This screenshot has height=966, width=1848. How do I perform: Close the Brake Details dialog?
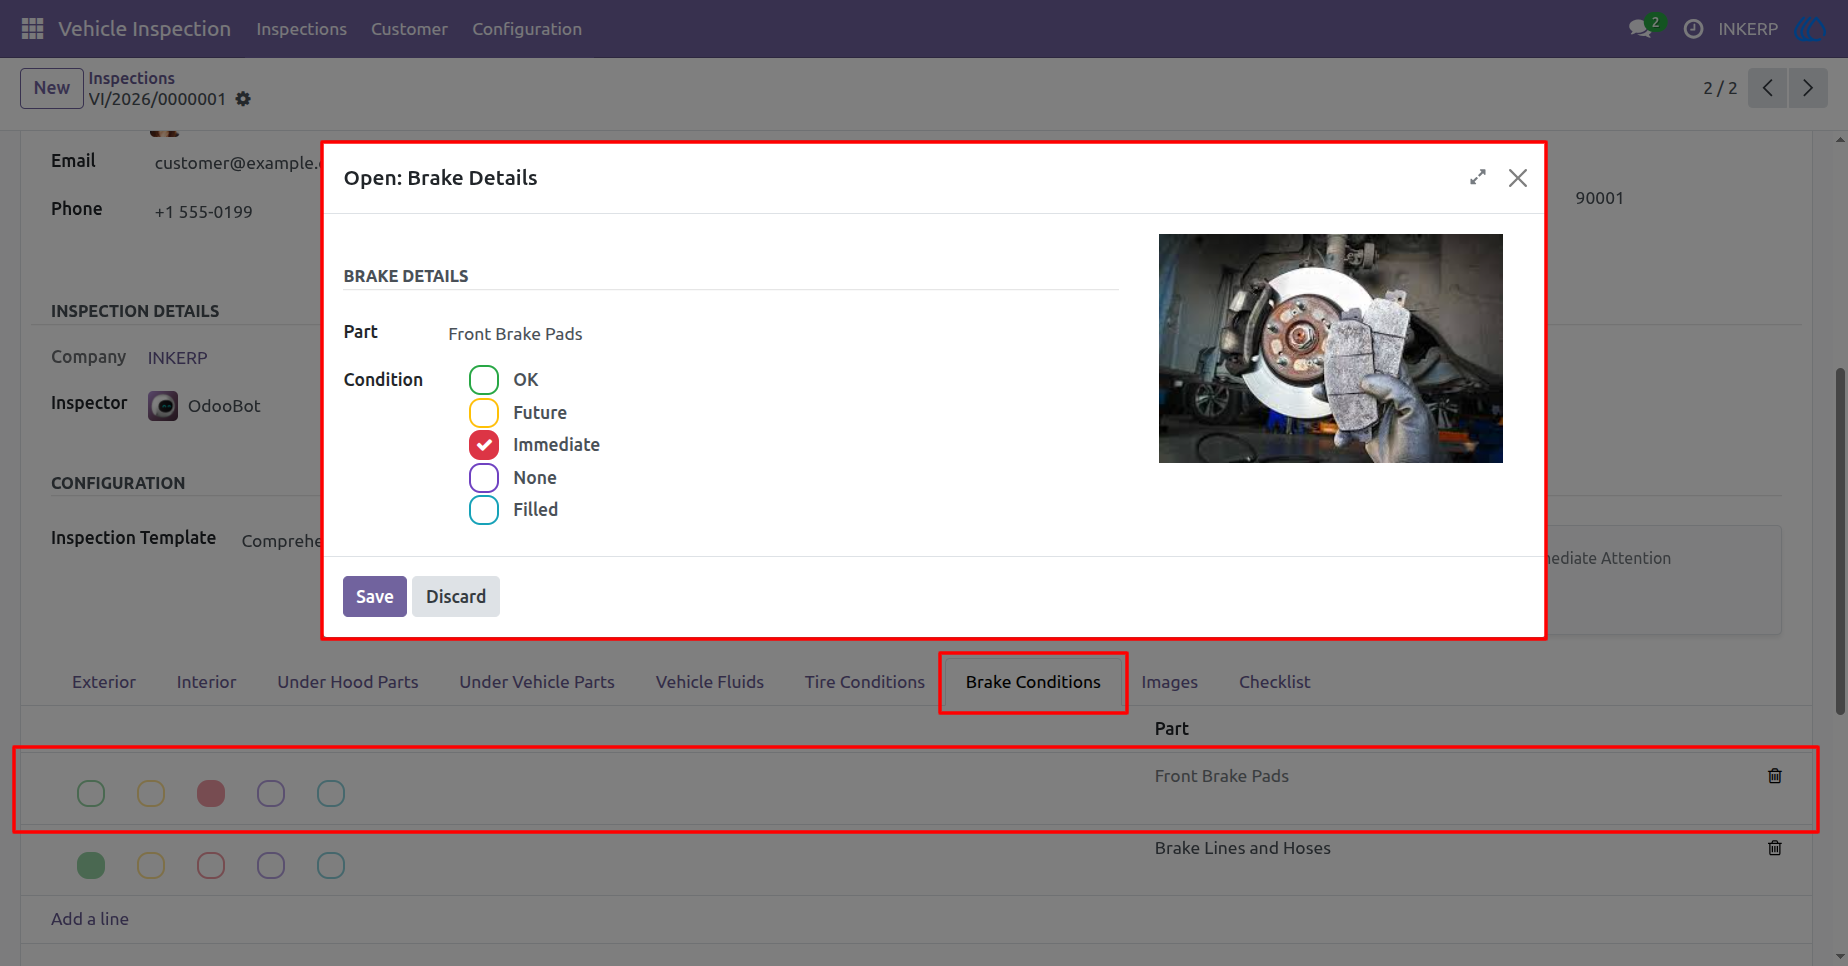coord(1518,178)
